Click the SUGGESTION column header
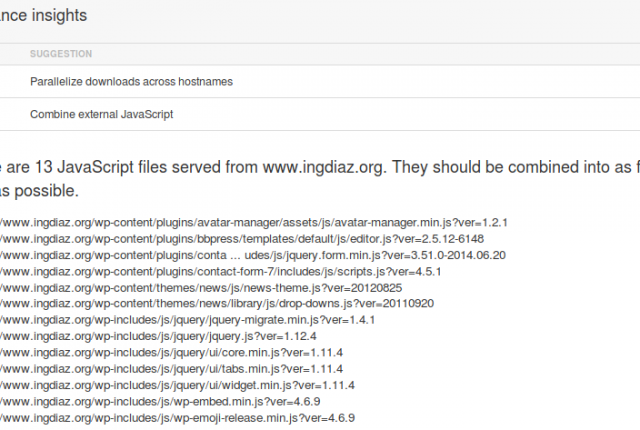Viewport: 640px width, 430px height. tap(61, 54)
